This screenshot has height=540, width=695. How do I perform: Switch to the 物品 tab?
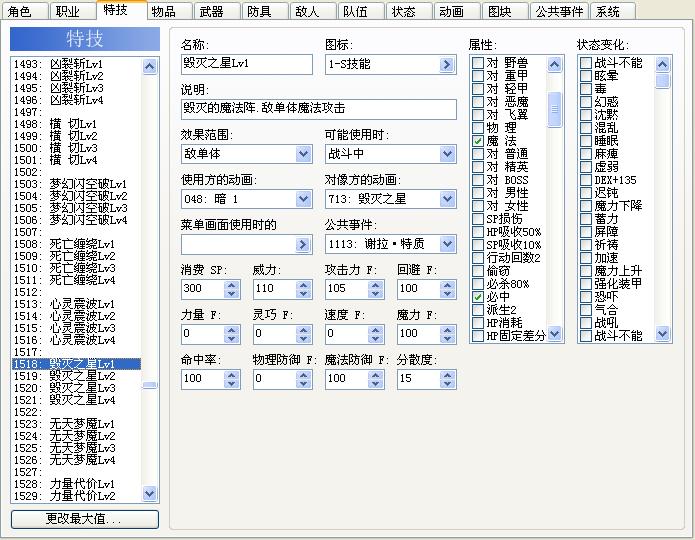tap(169, 11)
